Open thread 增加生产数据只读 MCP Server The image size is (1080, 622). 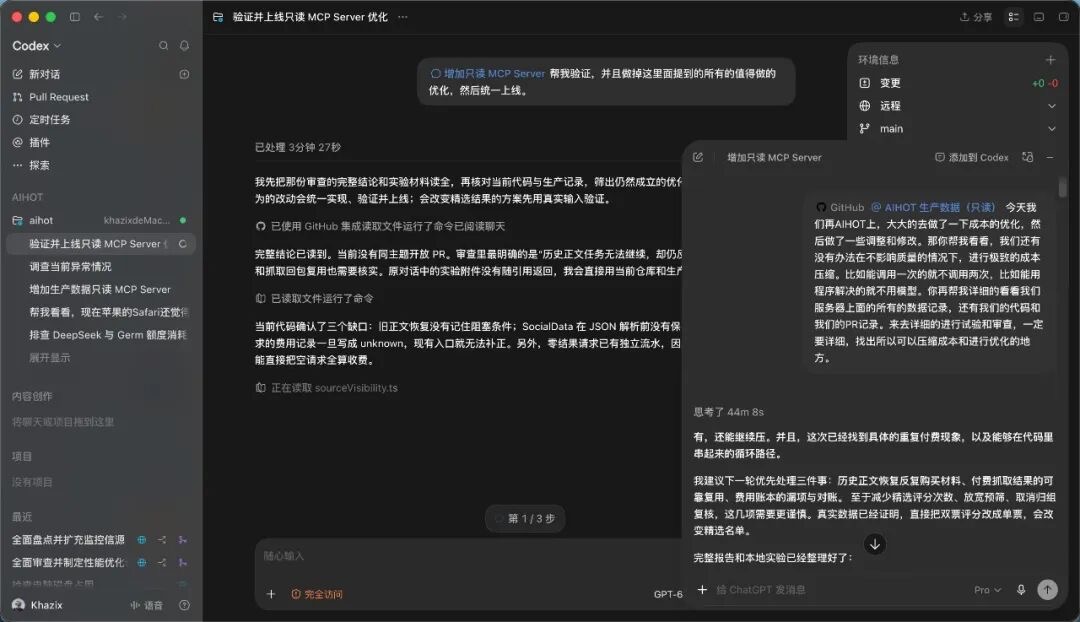(x=100, y=289)
